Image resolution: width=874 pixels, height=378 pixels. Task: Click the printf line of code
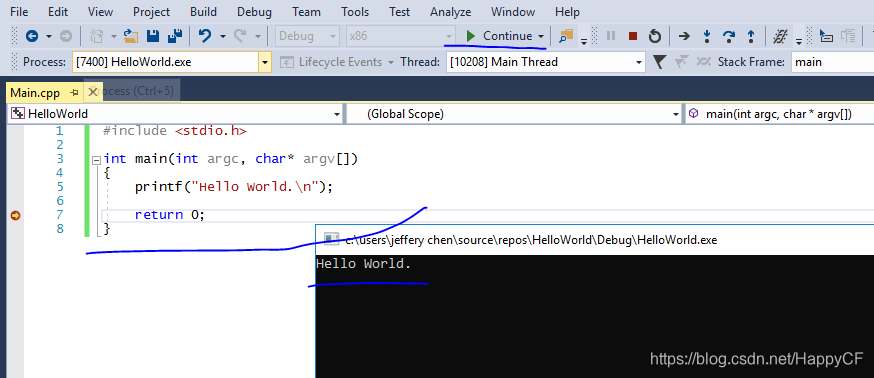click(x=234, y=187)
